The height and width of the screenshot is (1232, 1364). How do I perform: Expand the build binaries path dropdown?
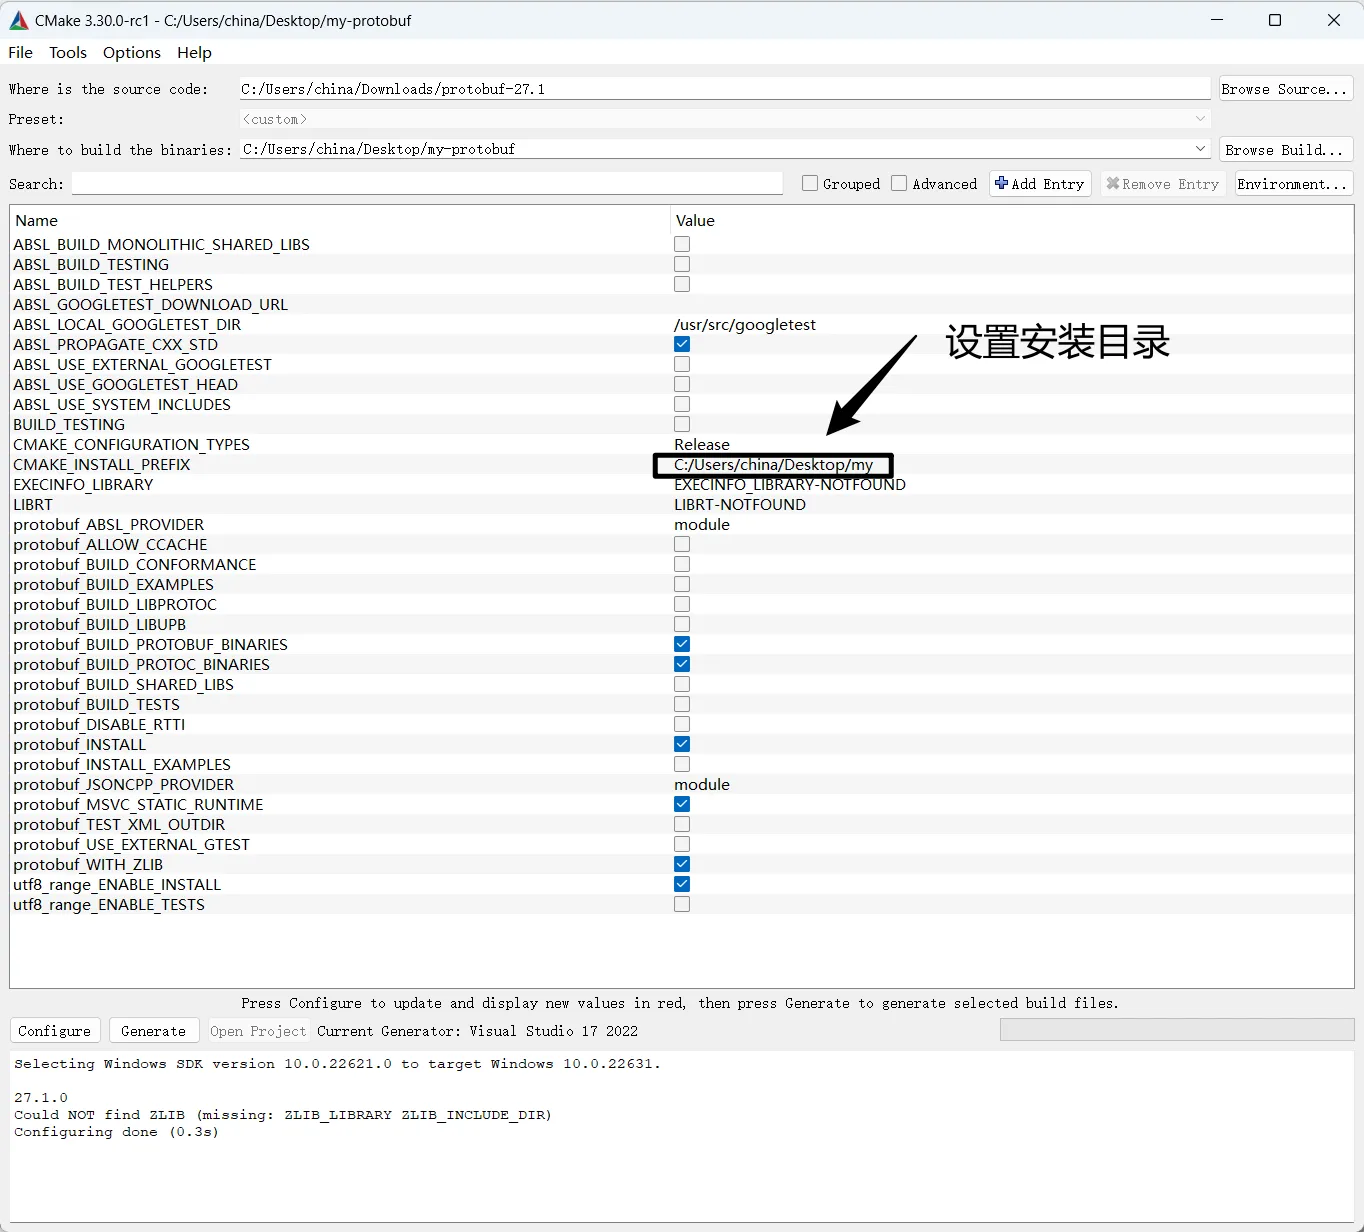(x=1200, y=149)
